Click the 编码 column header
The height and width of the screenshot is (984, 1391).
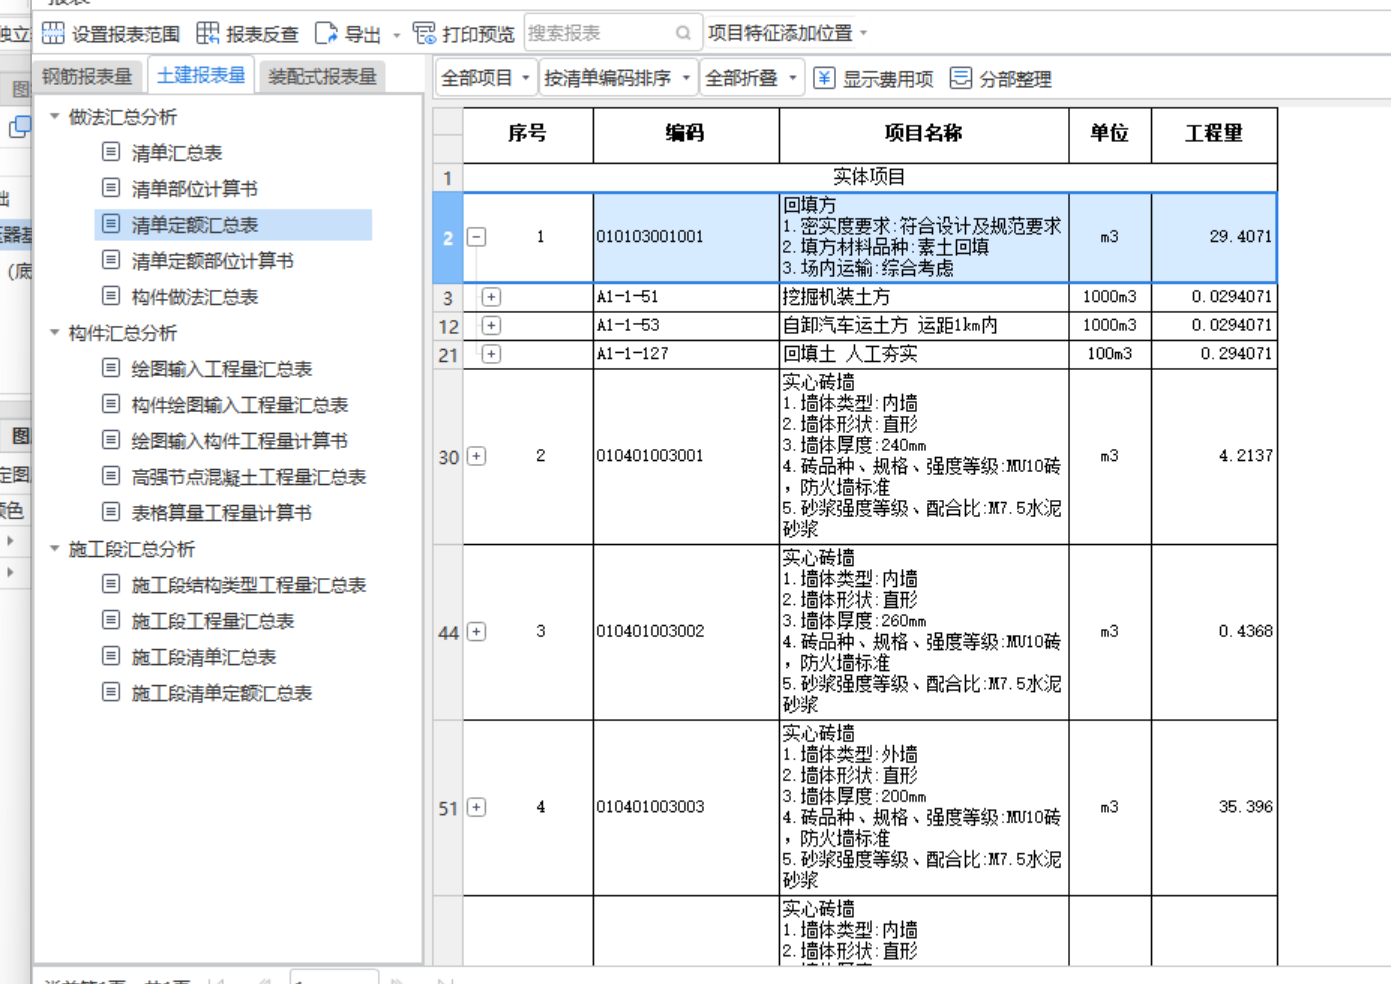coord(686,134)
